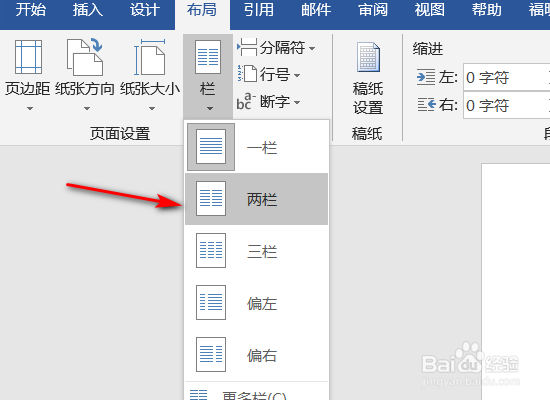Screen dimensions: 550x400
Task: Open the 页边距 margins icon
Action: 28,57
